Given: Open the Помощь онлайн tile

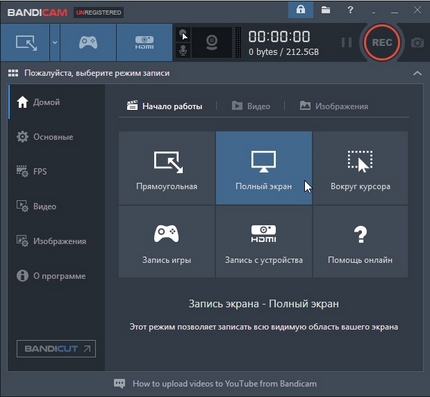Looking at the screenshot, I should coord(360,241).
